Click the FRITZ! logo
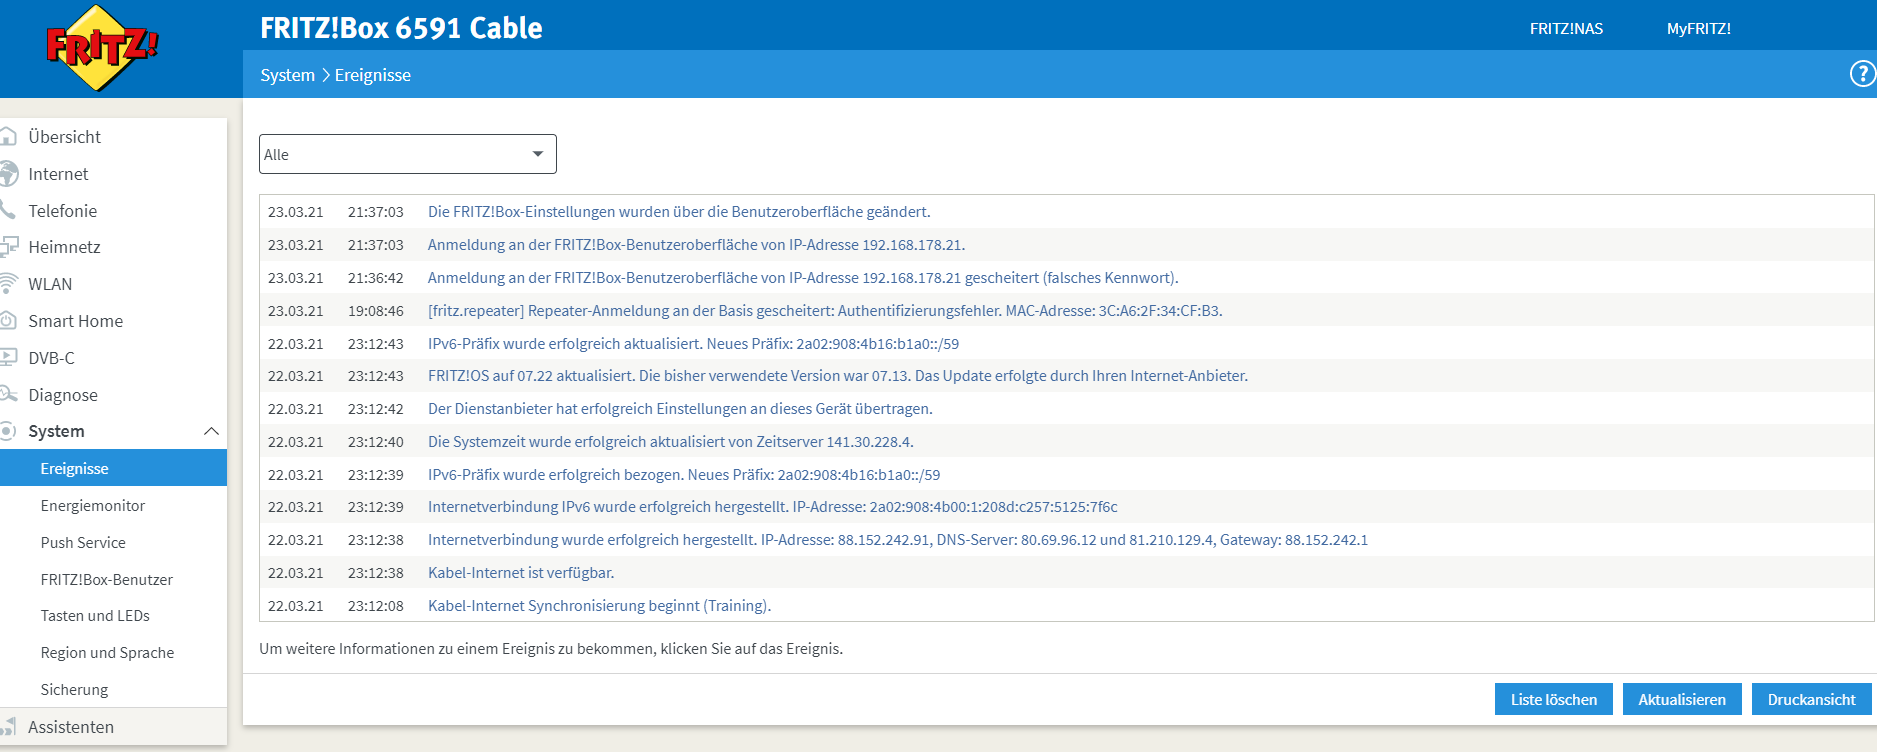 (x=101, y=47)
